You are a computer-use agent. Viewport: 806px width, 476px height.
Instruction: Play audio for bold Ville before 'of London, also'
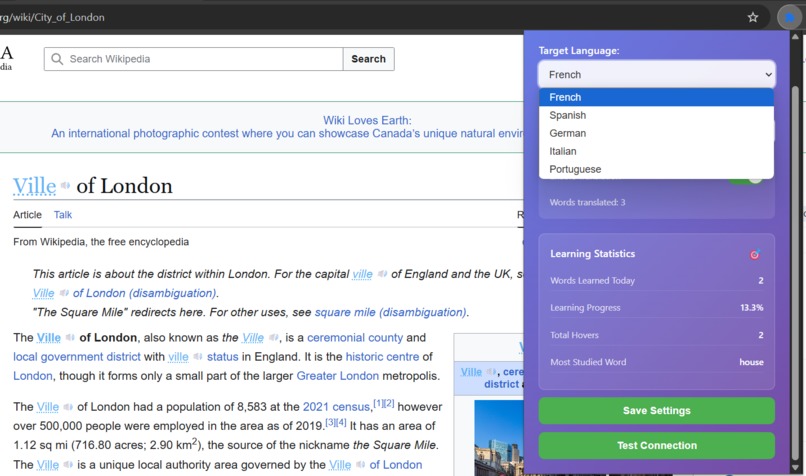click(70, 338)
